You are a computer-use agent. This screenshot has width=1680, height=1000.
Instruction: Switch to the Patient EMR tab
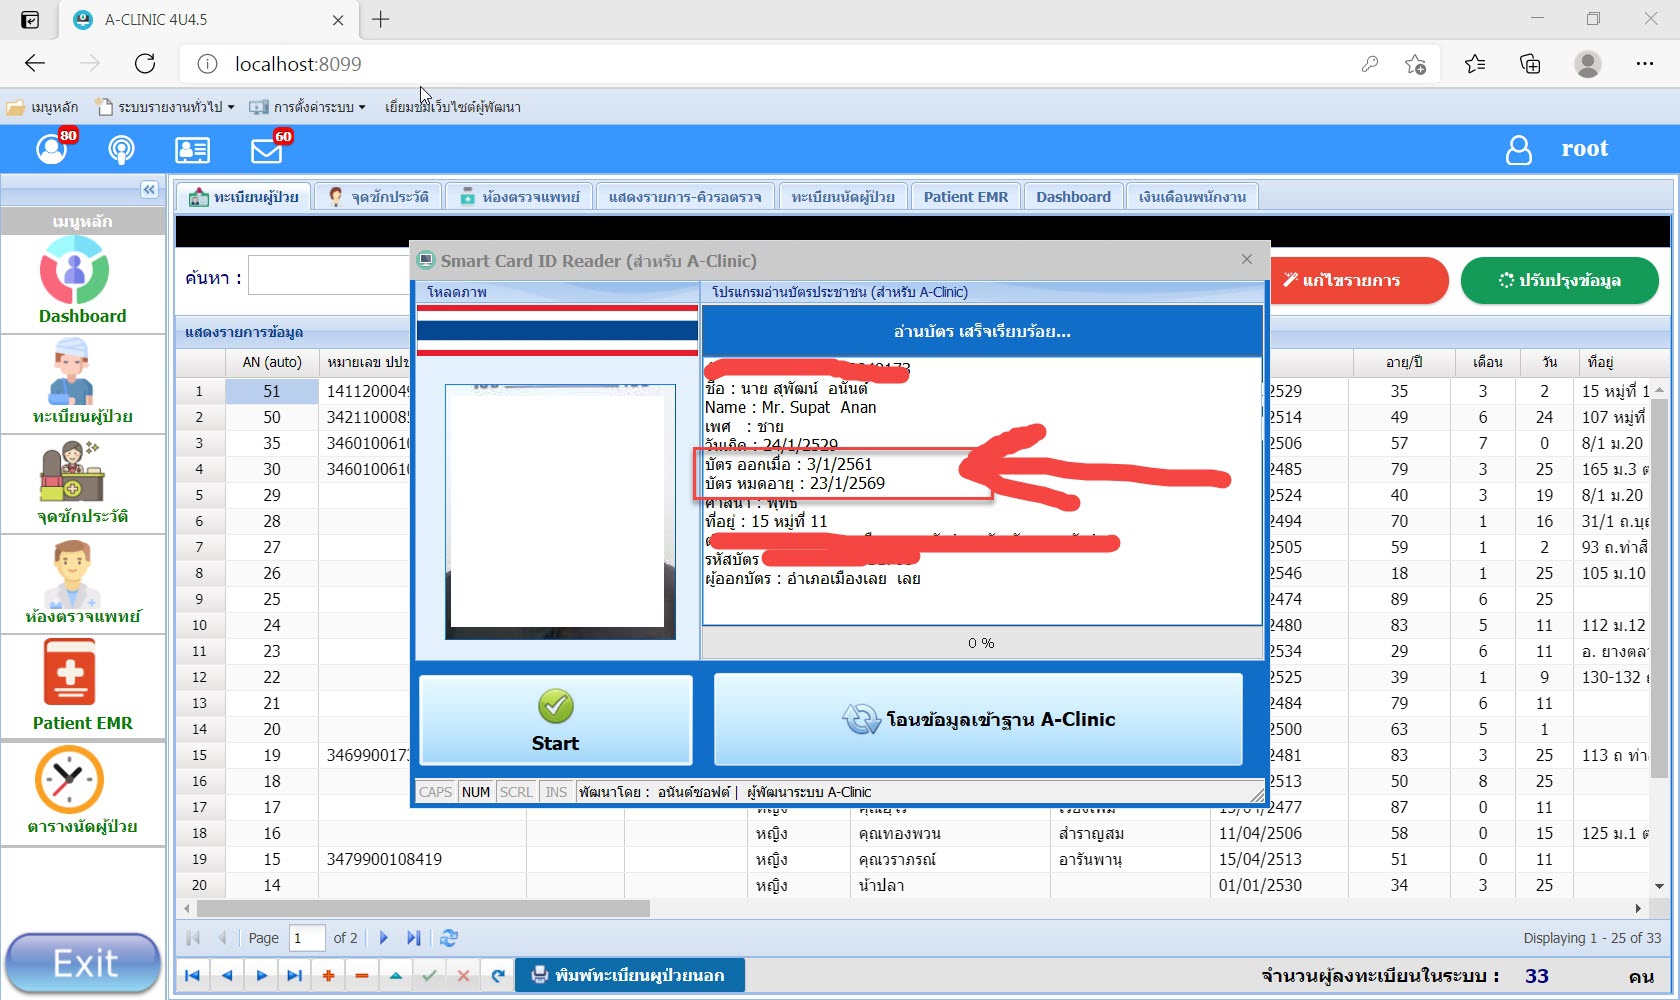(966, 197)
